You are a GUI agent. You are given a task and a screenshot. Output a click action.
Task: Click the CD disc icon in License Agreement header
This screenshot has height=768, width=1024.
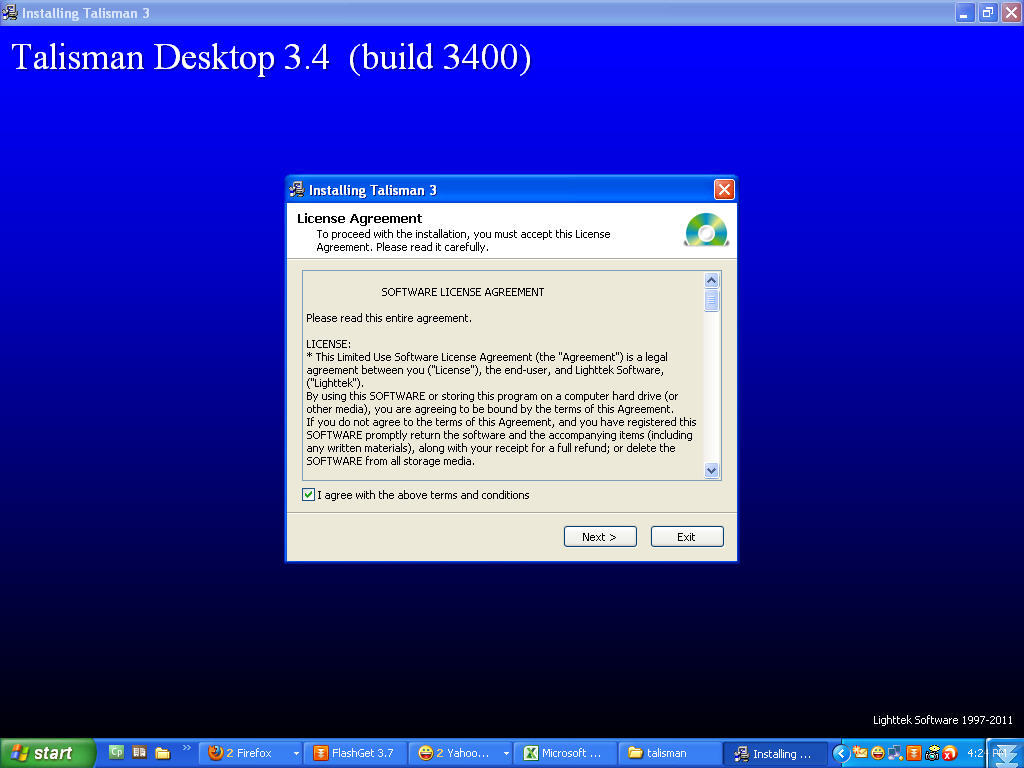click(707, 231)
